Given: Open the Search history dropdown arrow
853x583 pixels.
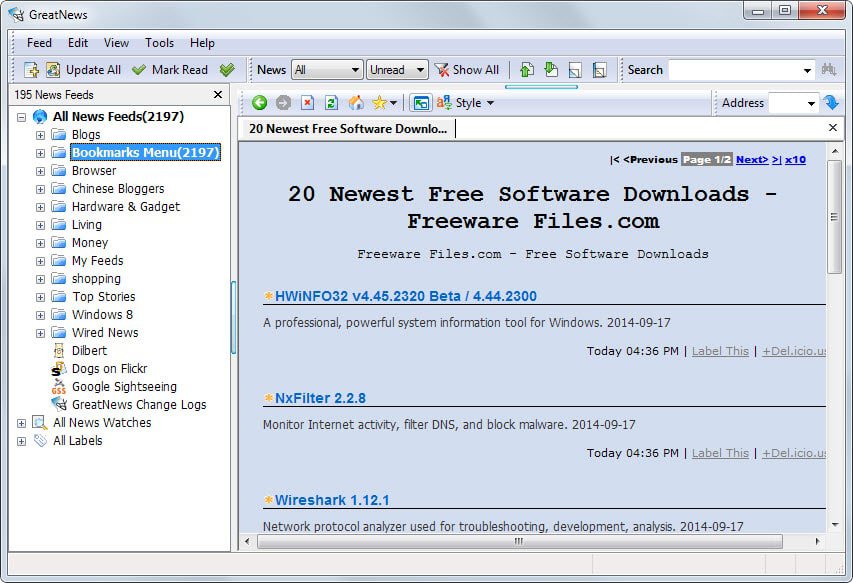Looking at the screenshot, I should [x=807, y=70].
